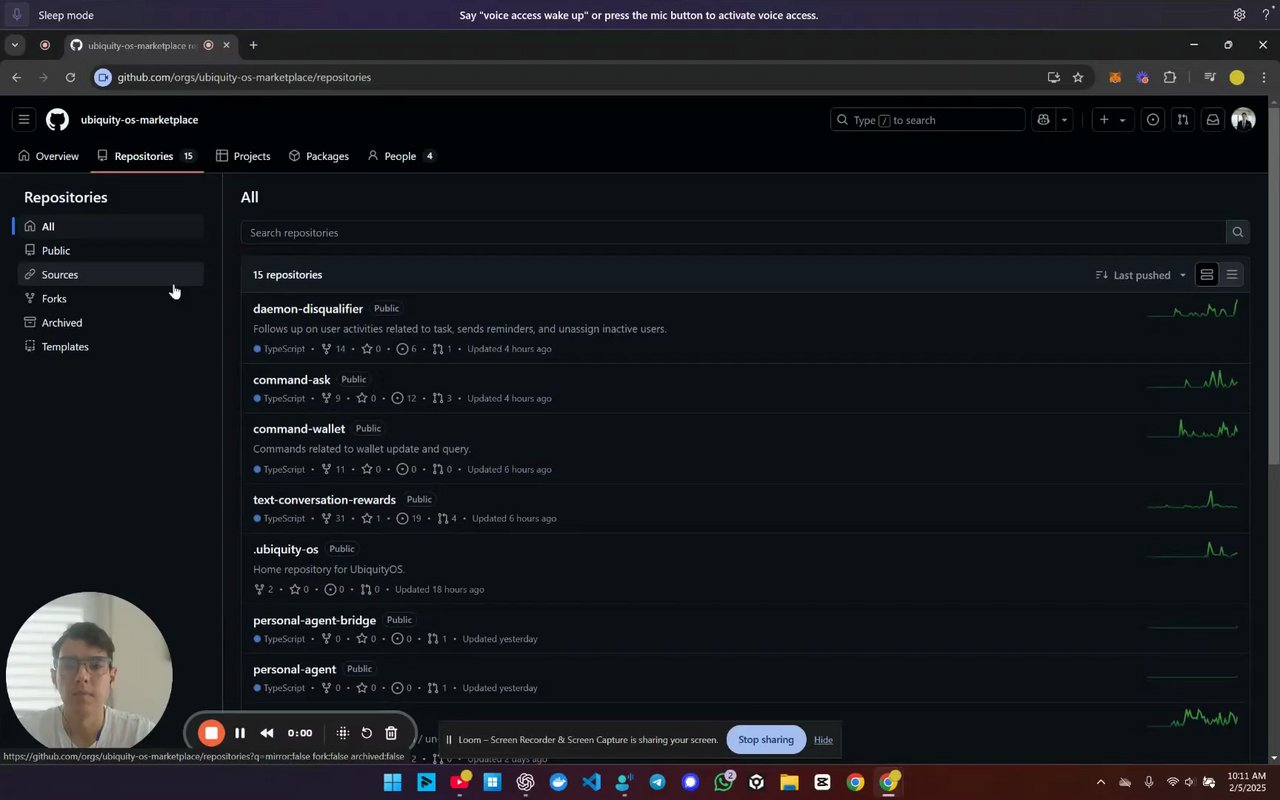This screenshot has width=1280, height=800.
Task: Open the Chrome three-dot menu
Action: 1263,77
